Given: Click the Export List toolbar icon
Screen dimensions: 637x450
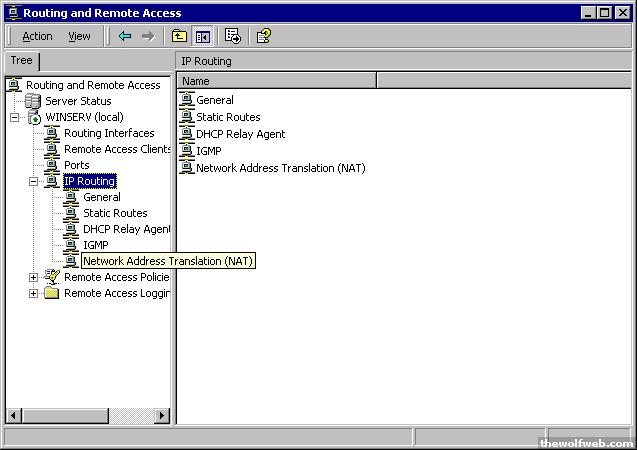Looking at the screenshot, I should coord(233,36).
